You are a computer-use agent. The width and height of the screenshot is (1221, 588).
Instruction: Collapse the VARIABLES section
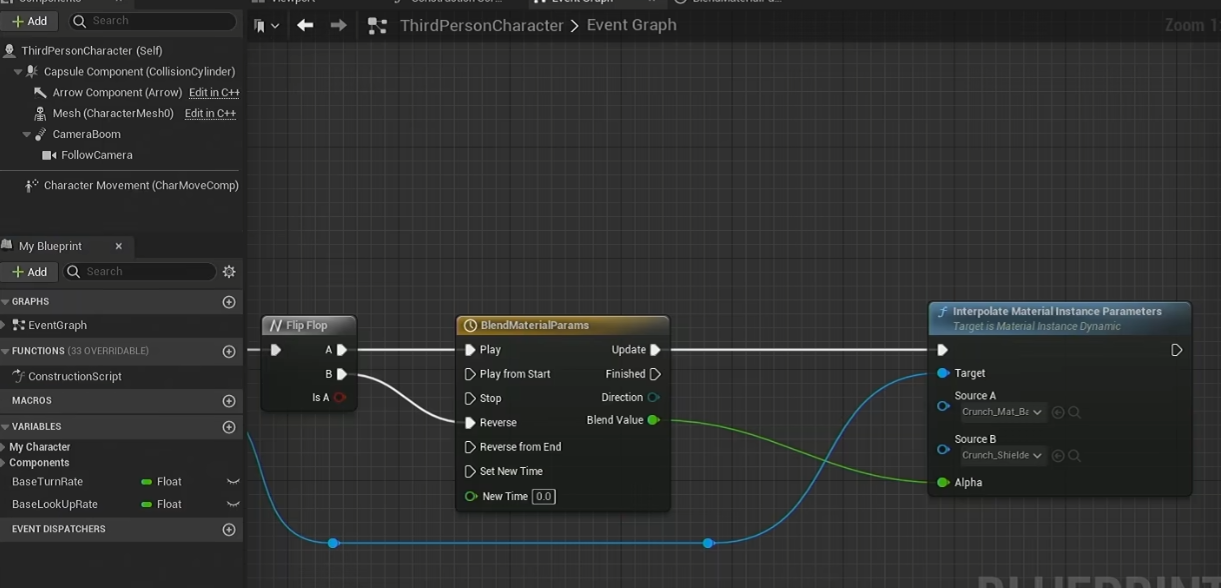click(5, 427)
